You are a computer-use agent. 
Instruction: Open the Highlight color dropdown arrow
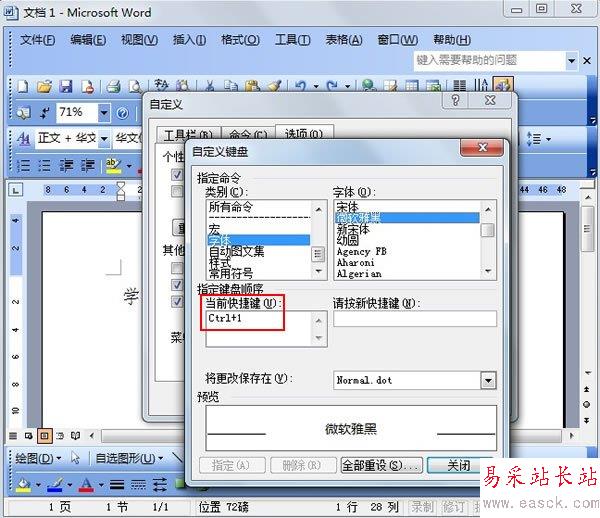129,166
